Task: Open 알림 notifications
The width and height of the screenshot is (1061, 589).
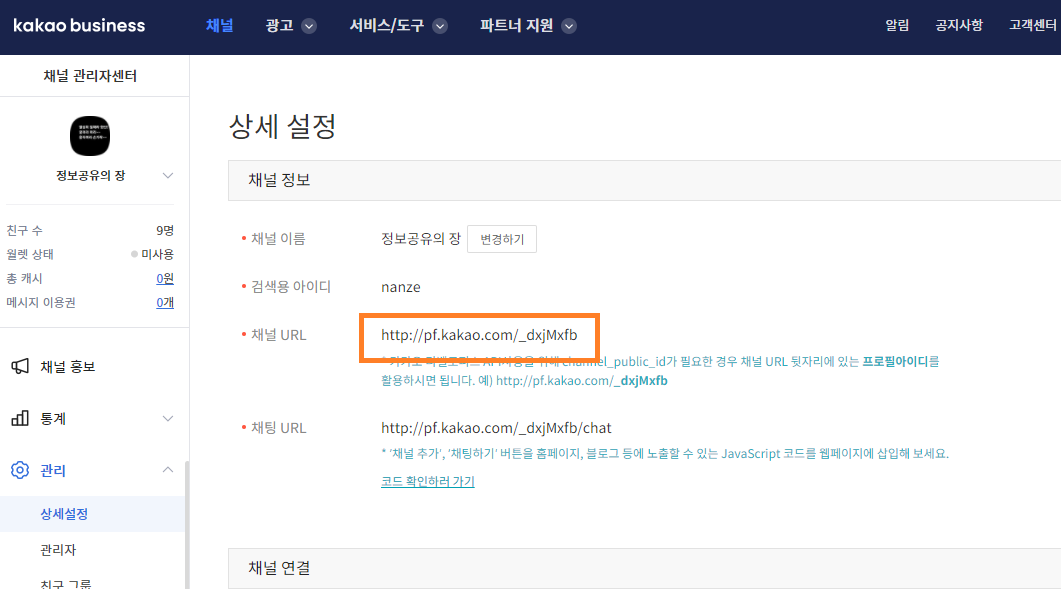Action: 897,25
